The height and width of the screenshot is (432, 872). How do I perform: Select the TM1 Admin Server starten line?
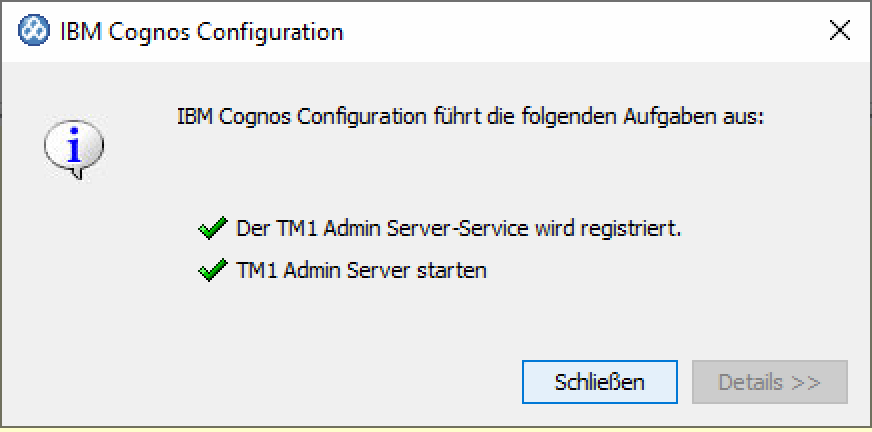(x=361, y=270)
